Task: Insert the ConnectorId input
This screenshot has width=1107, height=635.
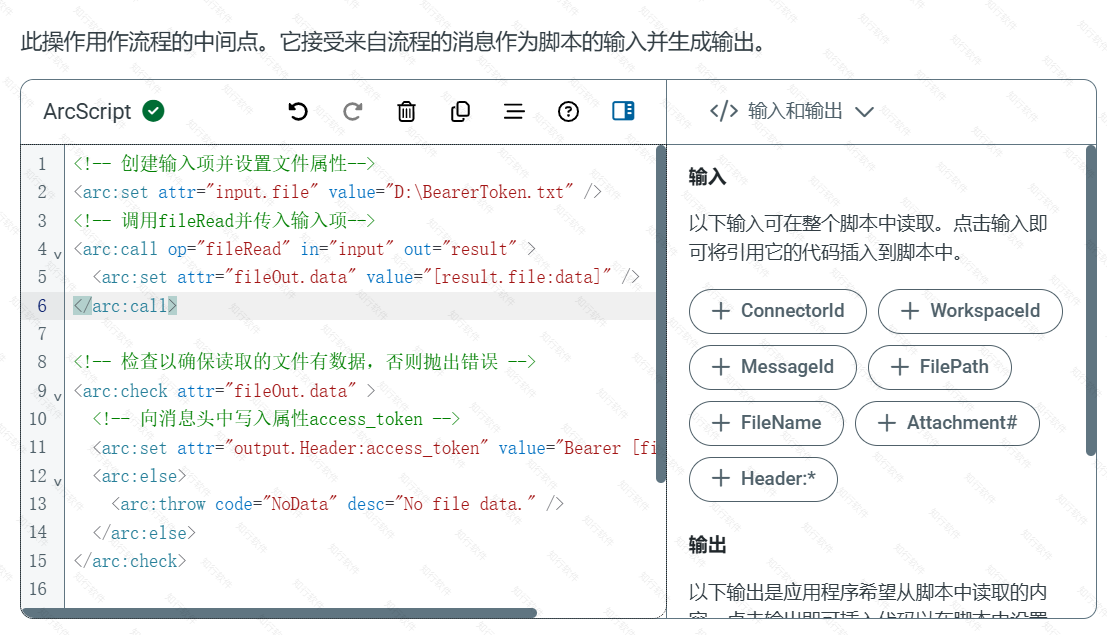Action: (x=777, y=311)
